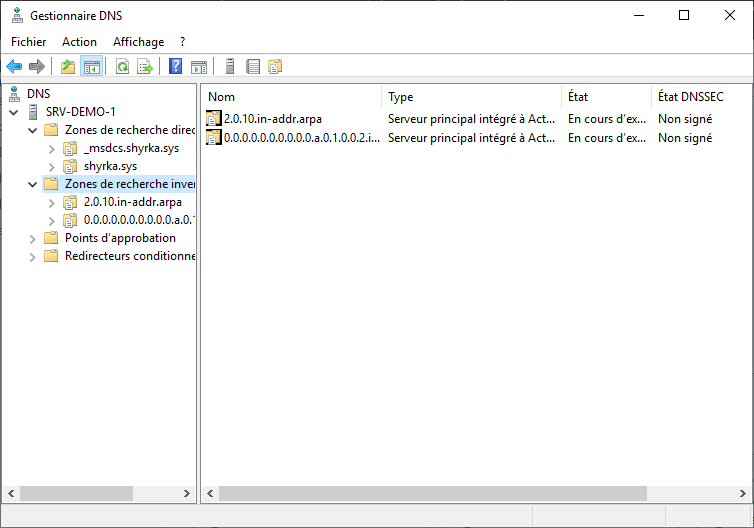
Task: Collapse the Zones de recherche inversée folder
Action: [x=32, y=185]
